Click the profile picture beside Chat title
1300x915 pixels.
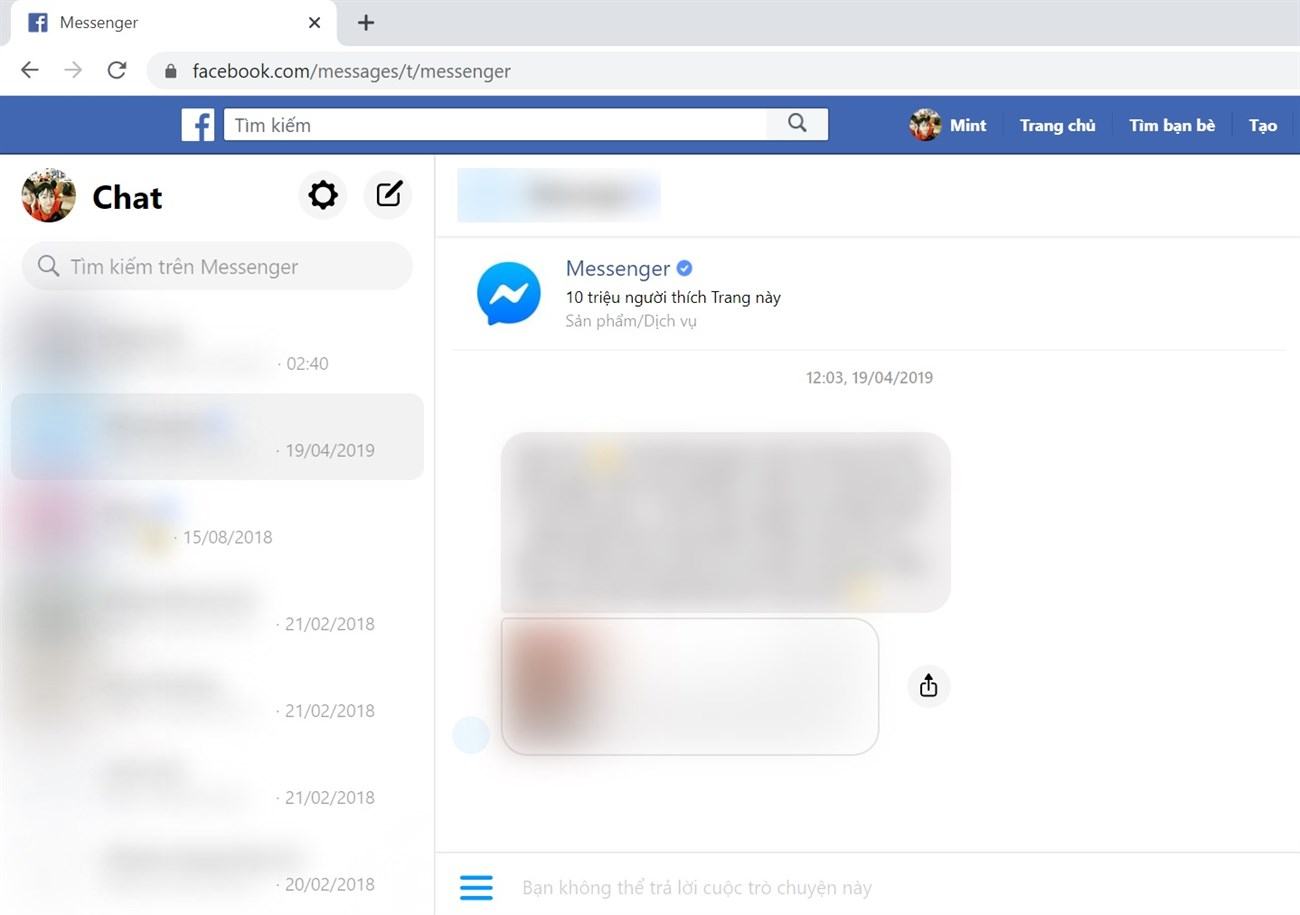(x=49, y=195)
